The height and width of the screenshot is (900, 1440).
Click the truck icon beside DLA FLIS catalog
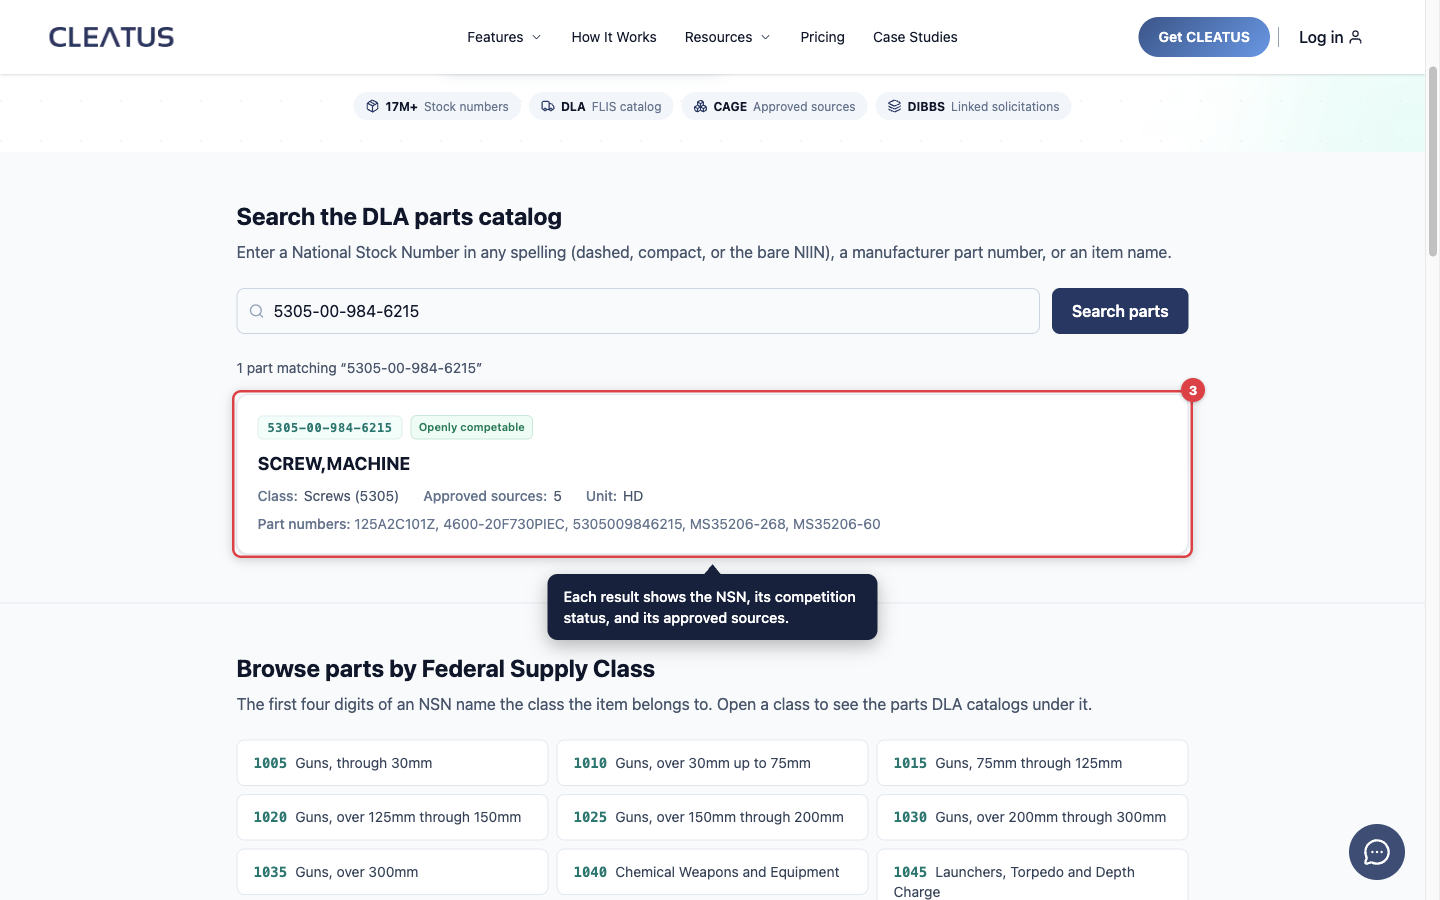coord(548,106)
